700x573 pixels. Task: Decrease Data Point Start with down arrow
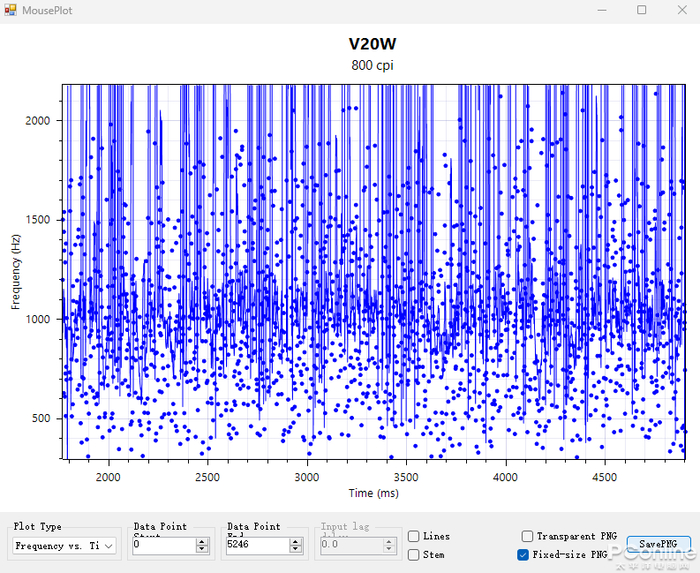202,550
